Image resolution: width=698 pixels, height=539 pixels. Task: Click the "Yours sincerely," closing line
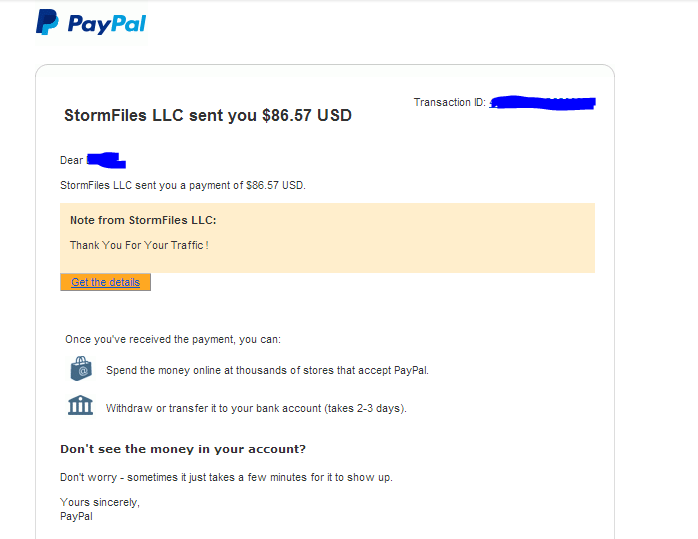point(100,502)
